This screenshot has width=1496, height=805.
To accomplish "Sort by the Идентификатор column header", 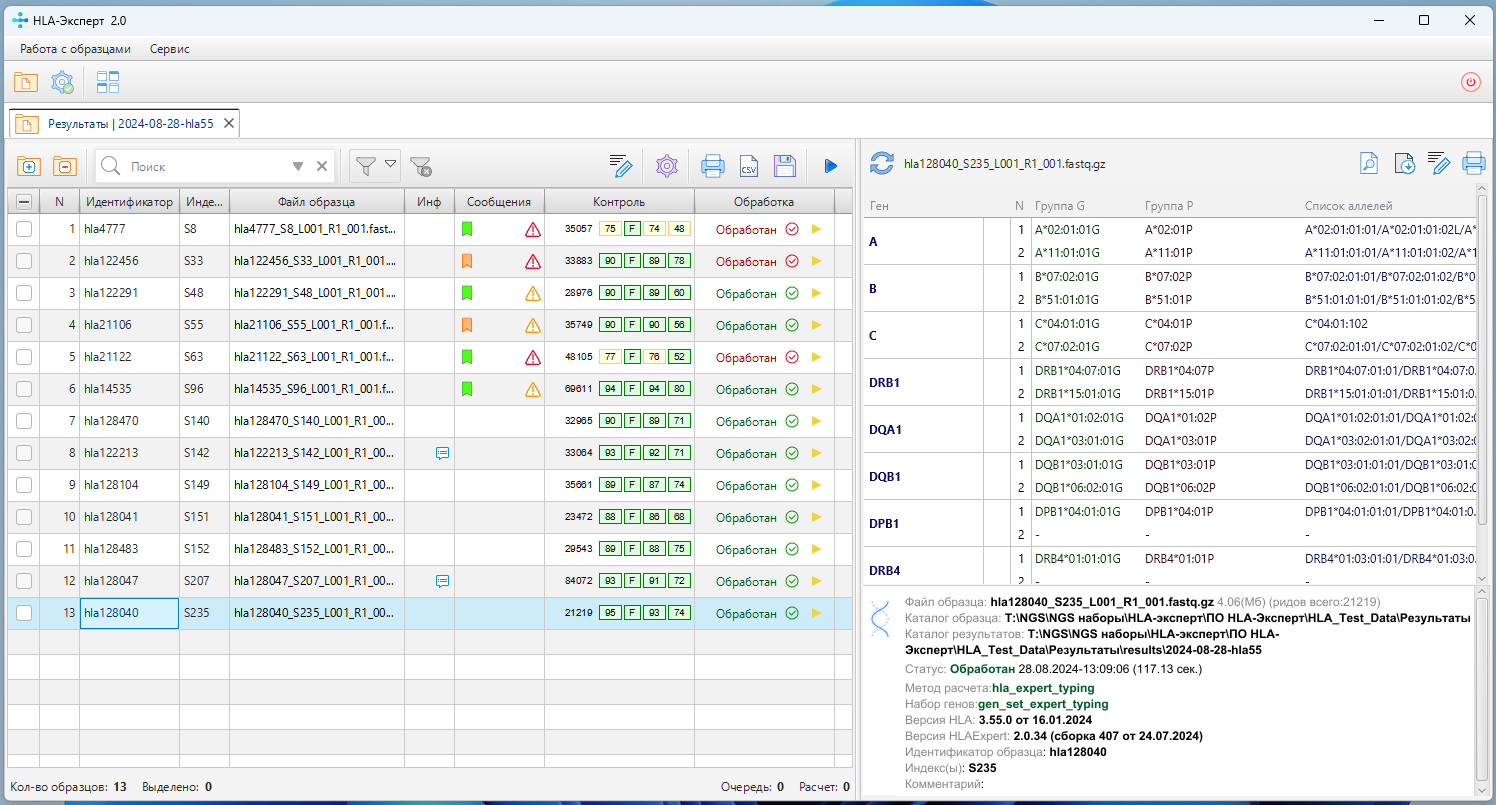I will click(x=129, y=202).
